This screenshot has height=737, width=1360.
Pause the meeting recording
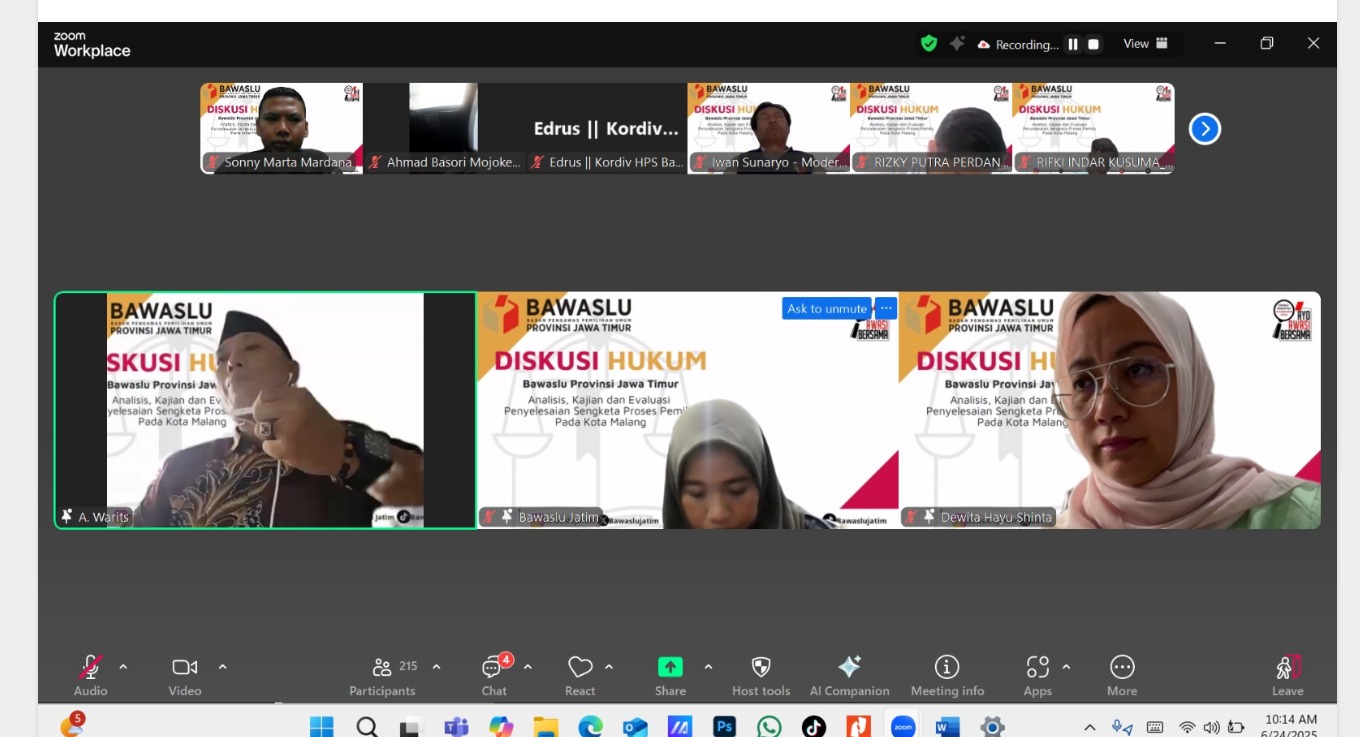pos(1073,44)
